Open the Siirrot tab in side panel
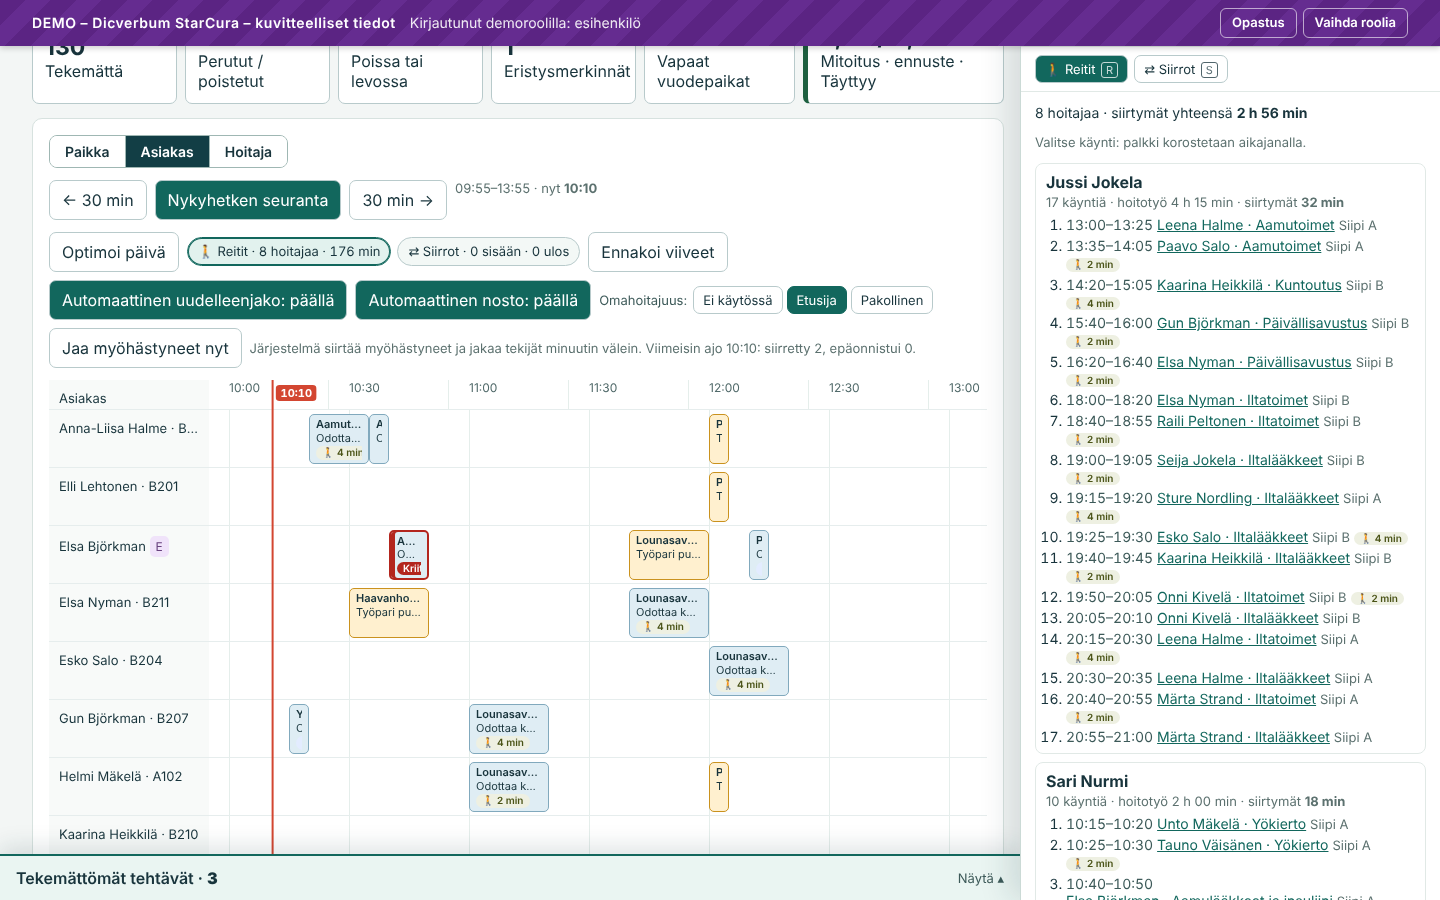The width and height of the screenshot is (1440, 900). tap(1181, 69)
